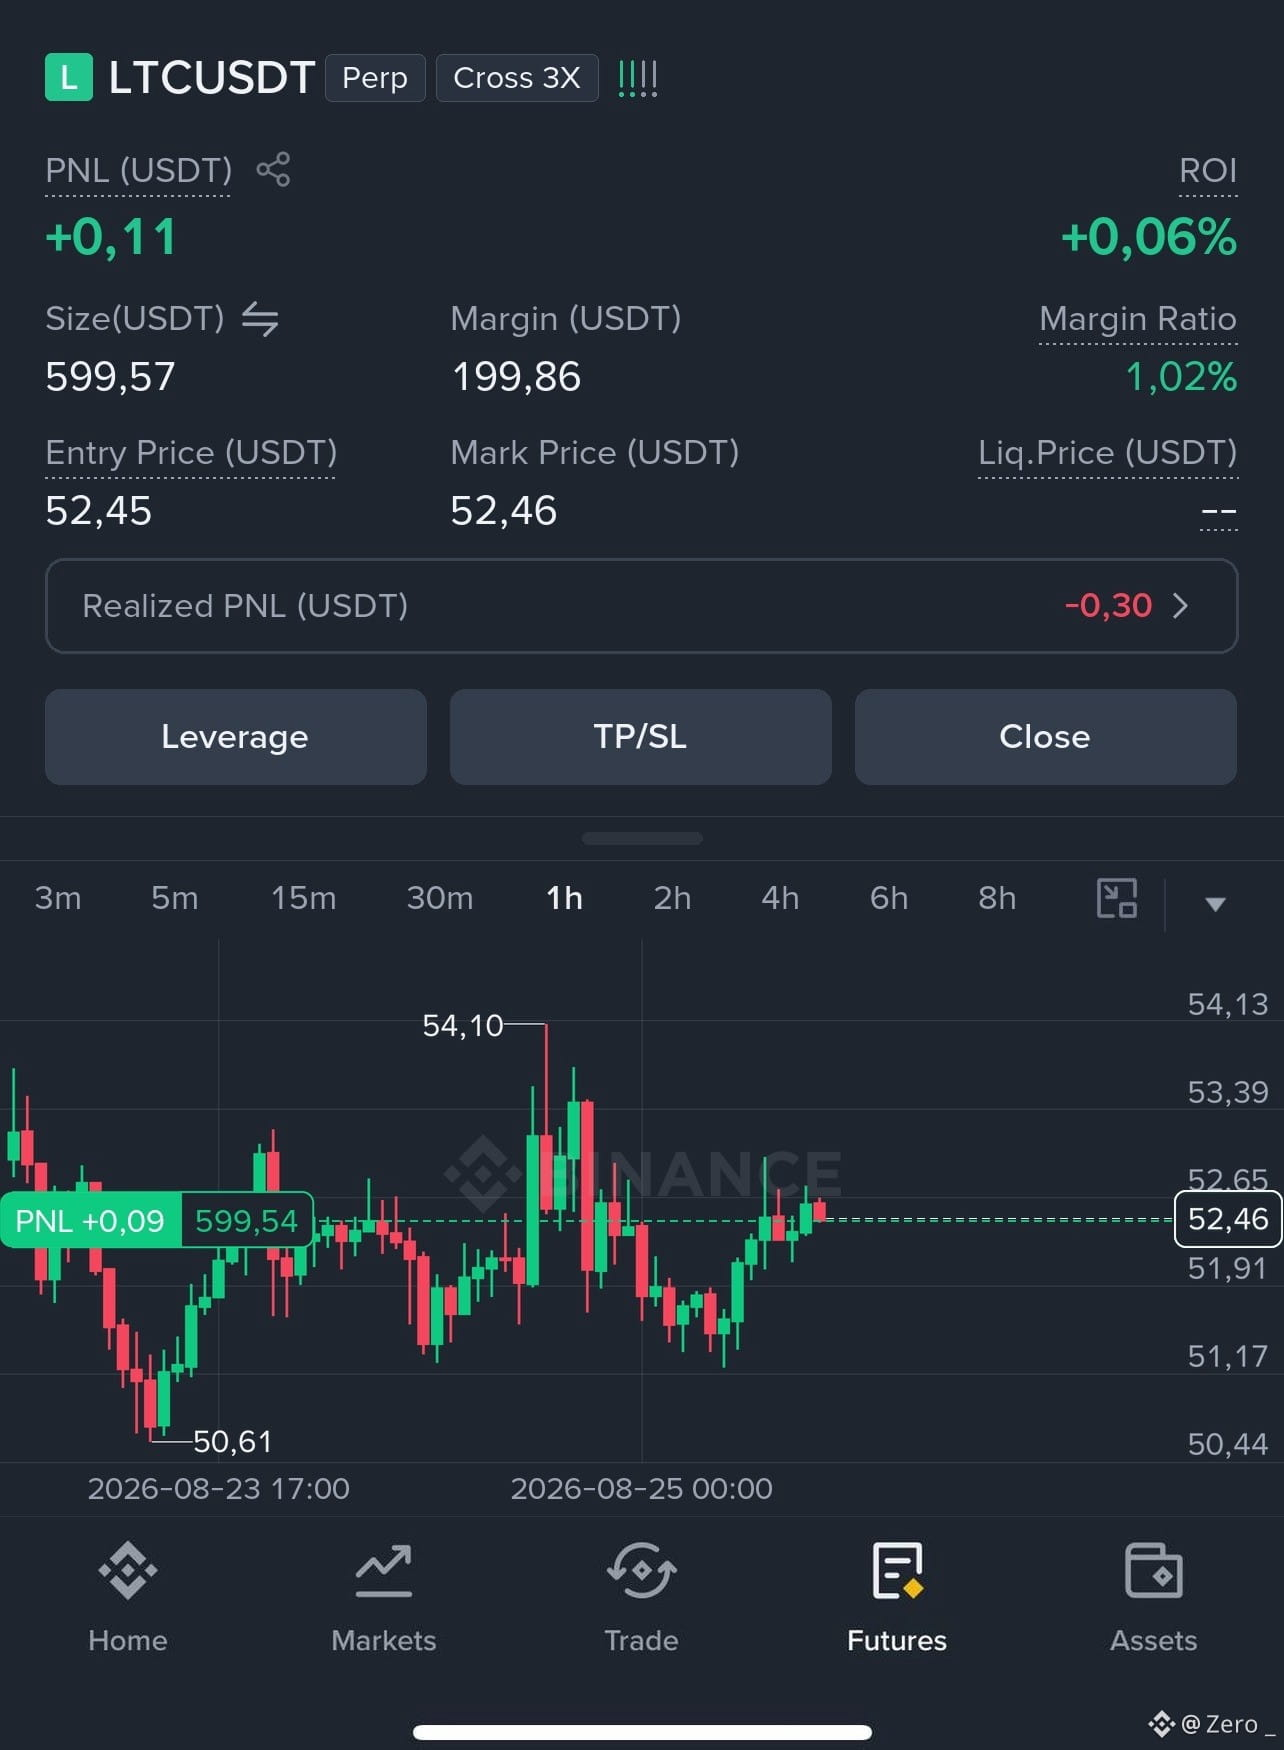
Task: Tap the Entry Price (USDT) label
Action: [x=191, y=453]
